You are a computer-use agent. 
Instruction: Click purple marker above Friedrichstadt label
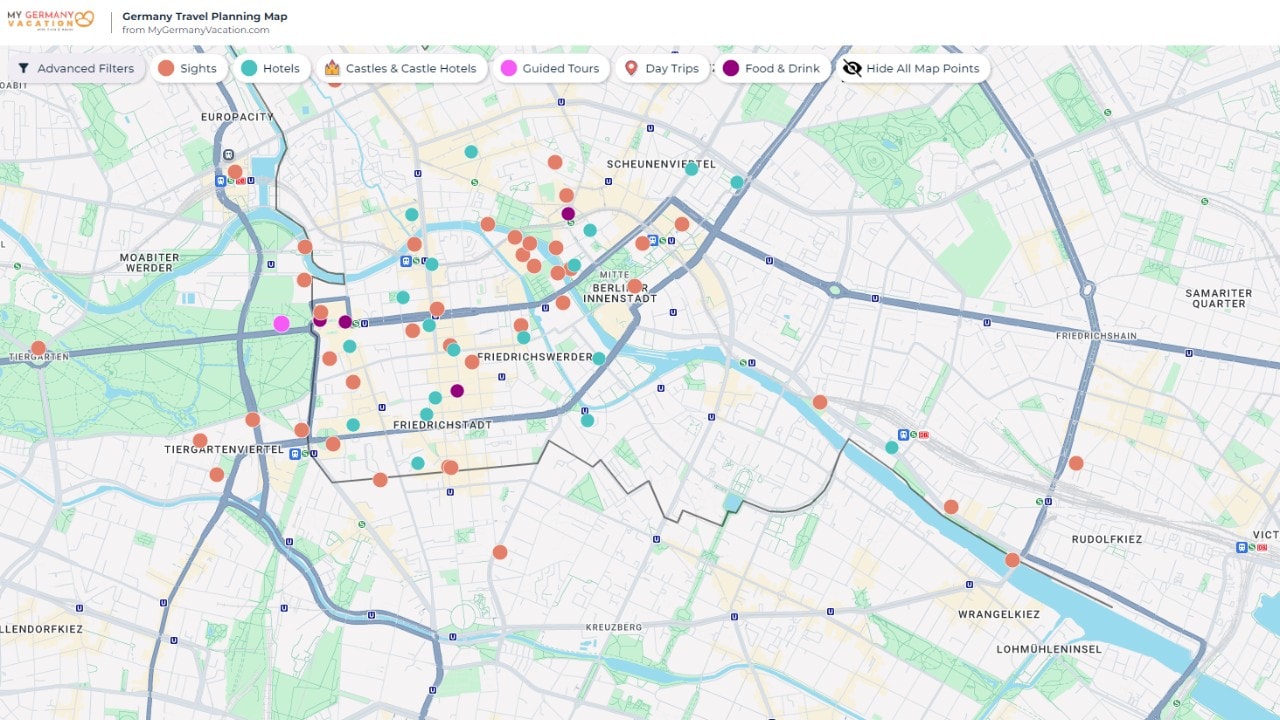pyautogui.click(x=457, y=391)
